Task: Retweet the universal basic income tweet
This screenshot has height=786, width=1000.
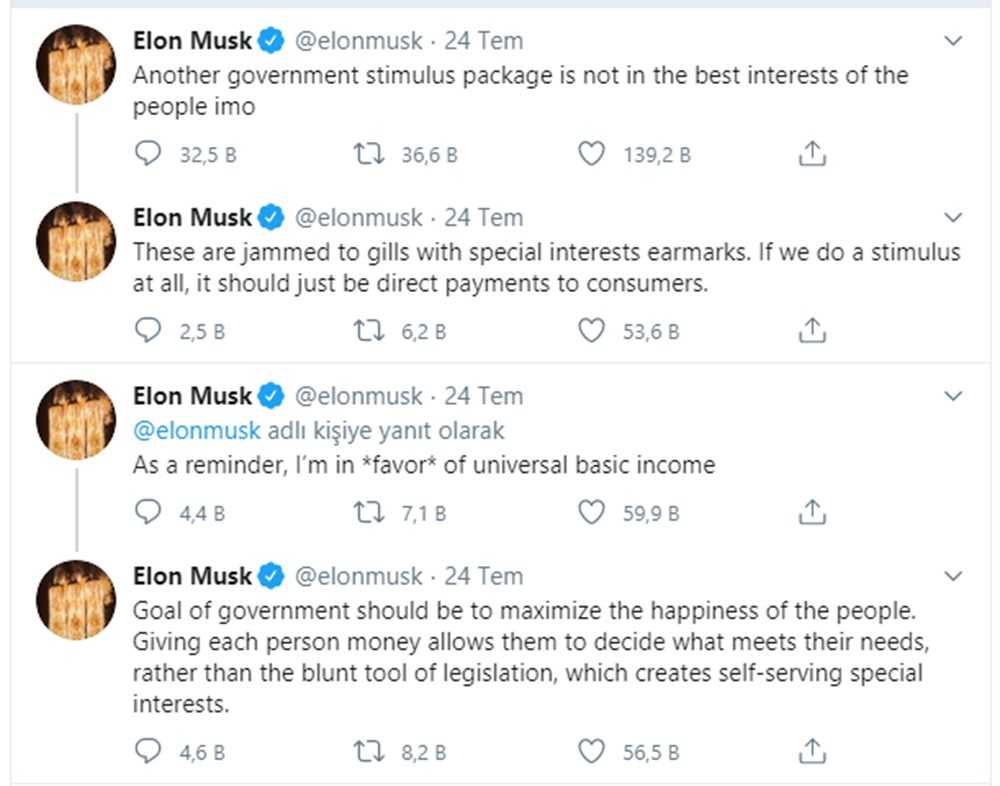Action: coord(368,513)
